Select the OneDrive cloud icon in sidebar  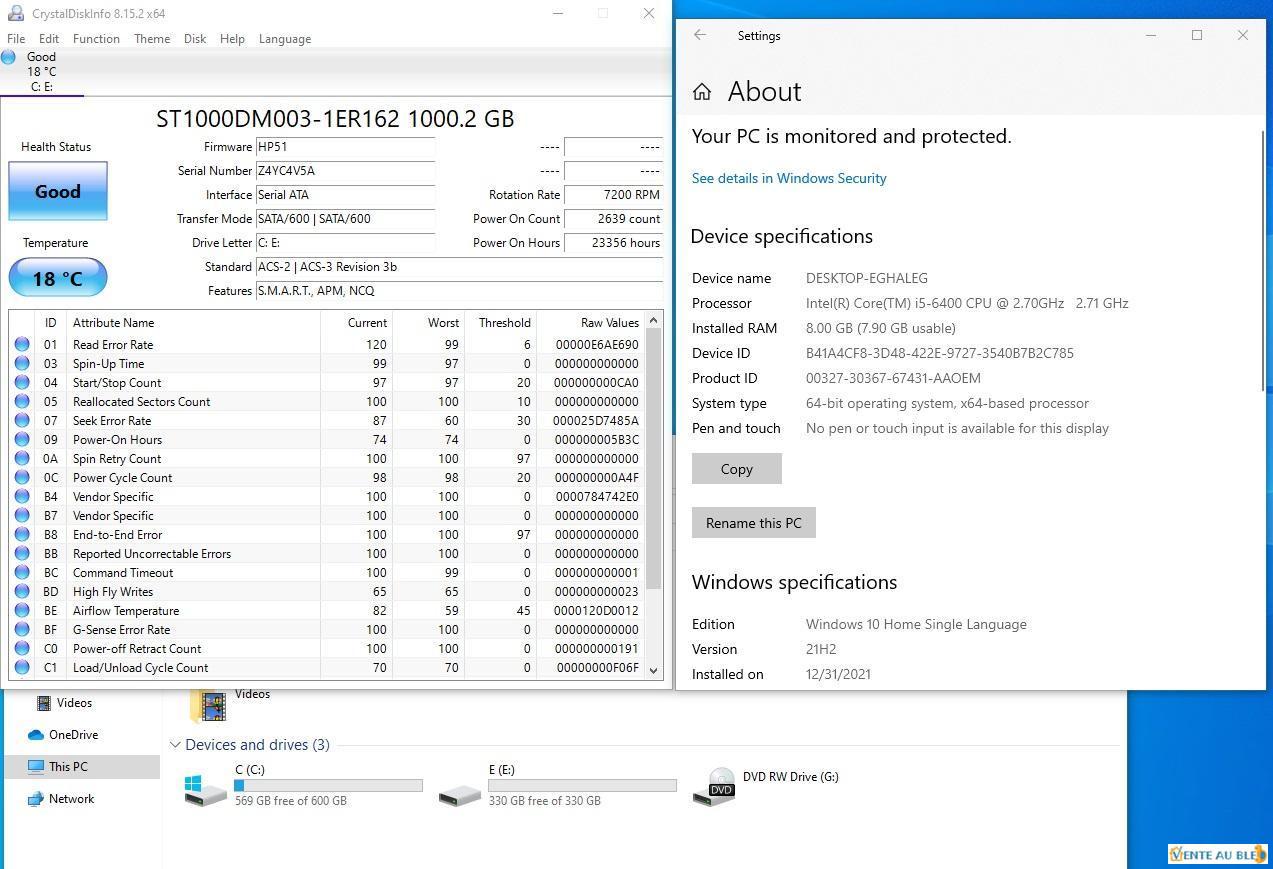pyautogui.click(x=36, y=735)
